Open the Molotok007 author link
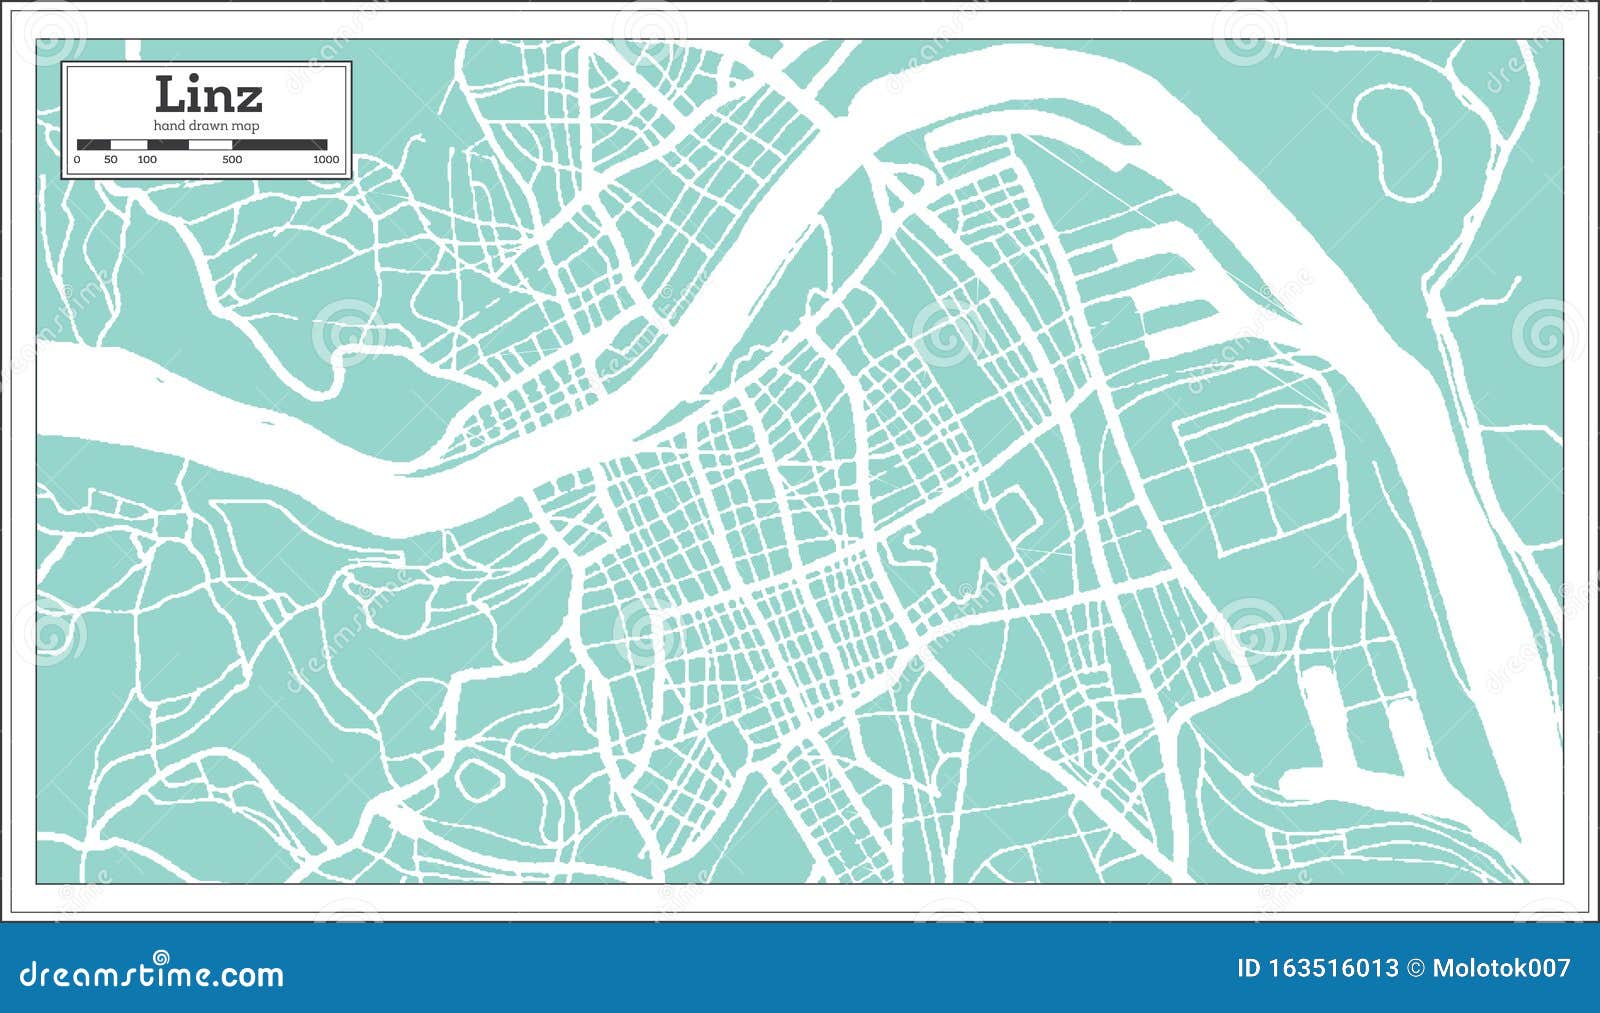 (x=1503, y=968)
